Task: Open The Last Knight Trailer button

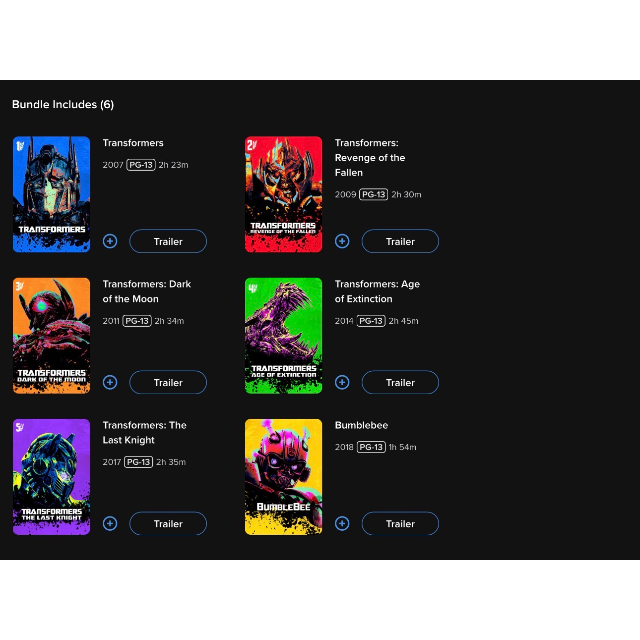Action: [x=168, y=524]
